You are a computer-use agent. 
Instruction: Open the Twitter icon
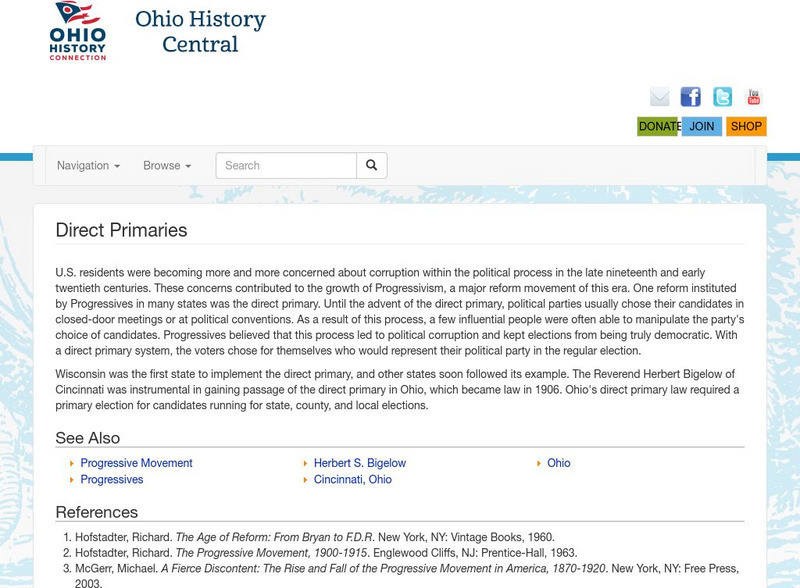point(722,97)
